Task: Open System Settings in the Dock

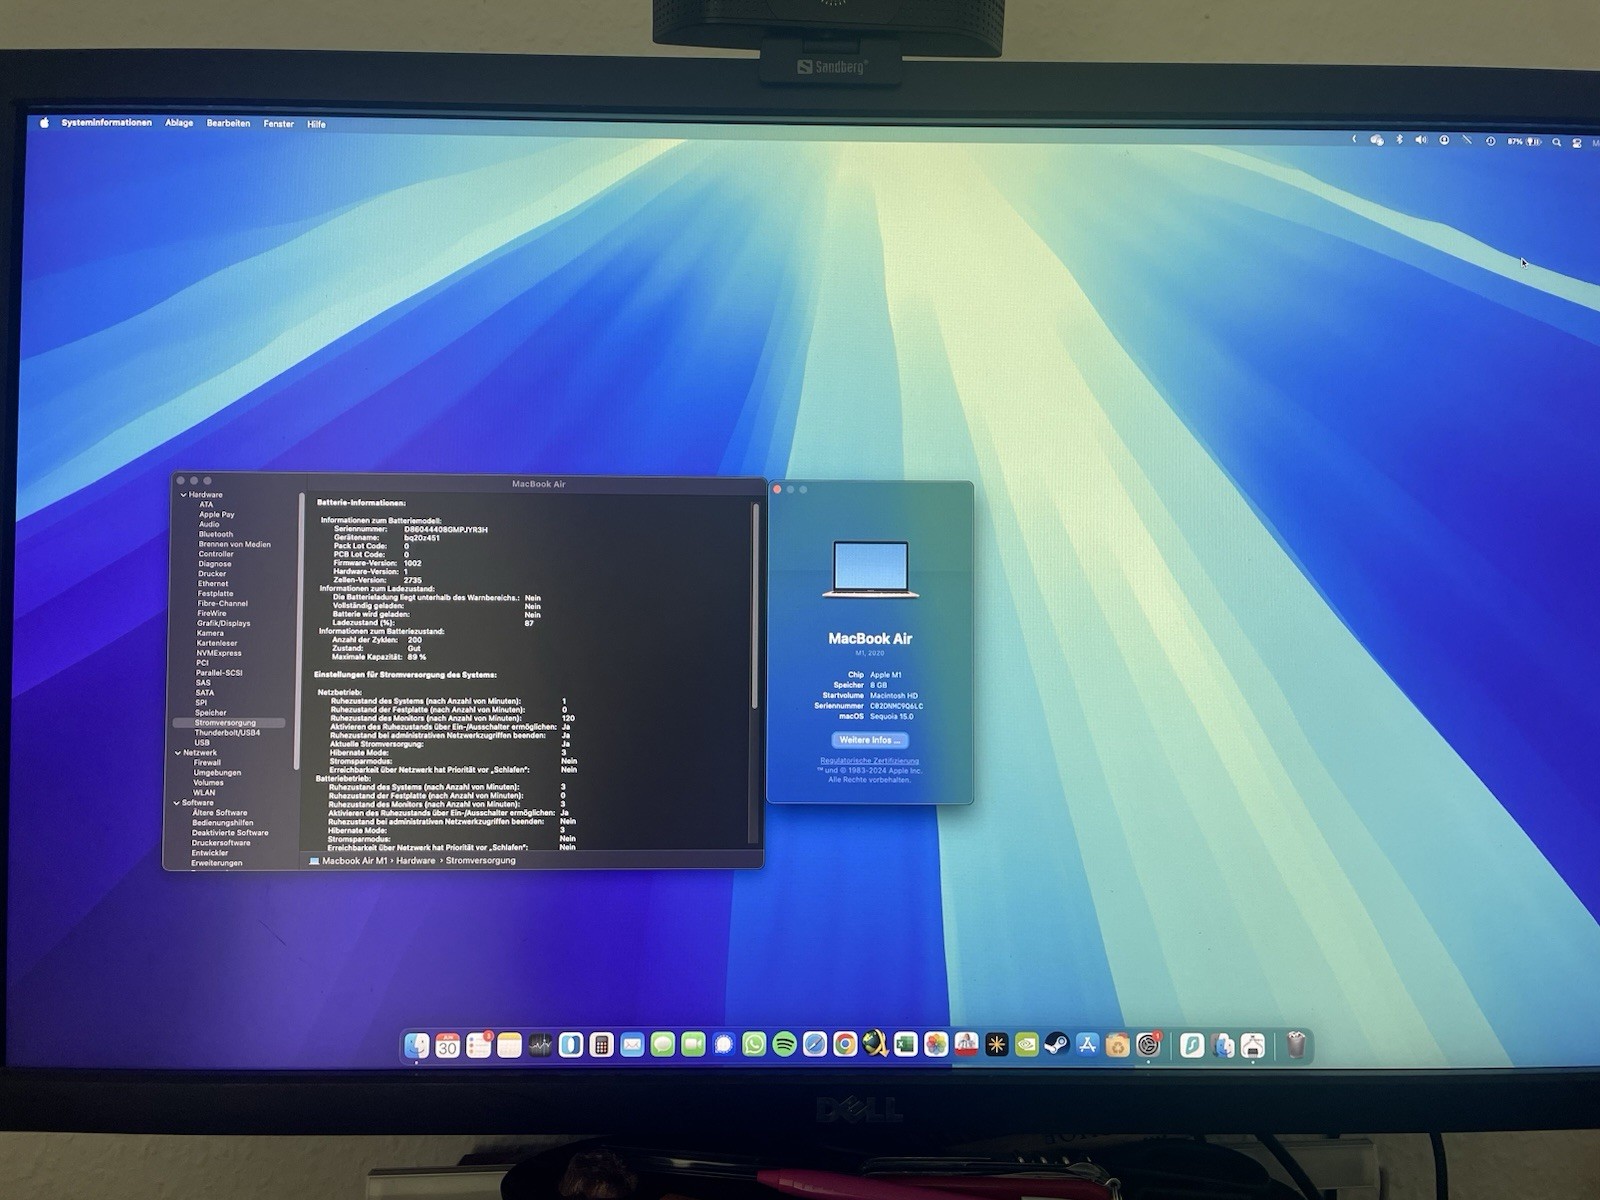Action: [1148, 1046]
